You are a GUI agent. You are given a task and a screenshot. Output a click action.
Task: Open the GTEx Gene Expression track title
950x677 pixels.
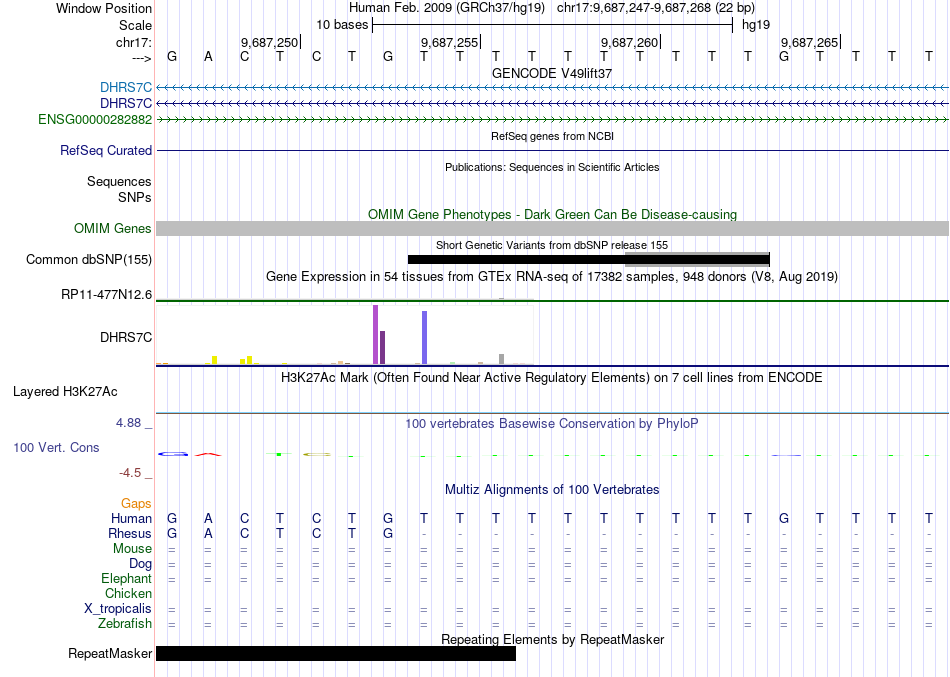[x=552, y=277]
